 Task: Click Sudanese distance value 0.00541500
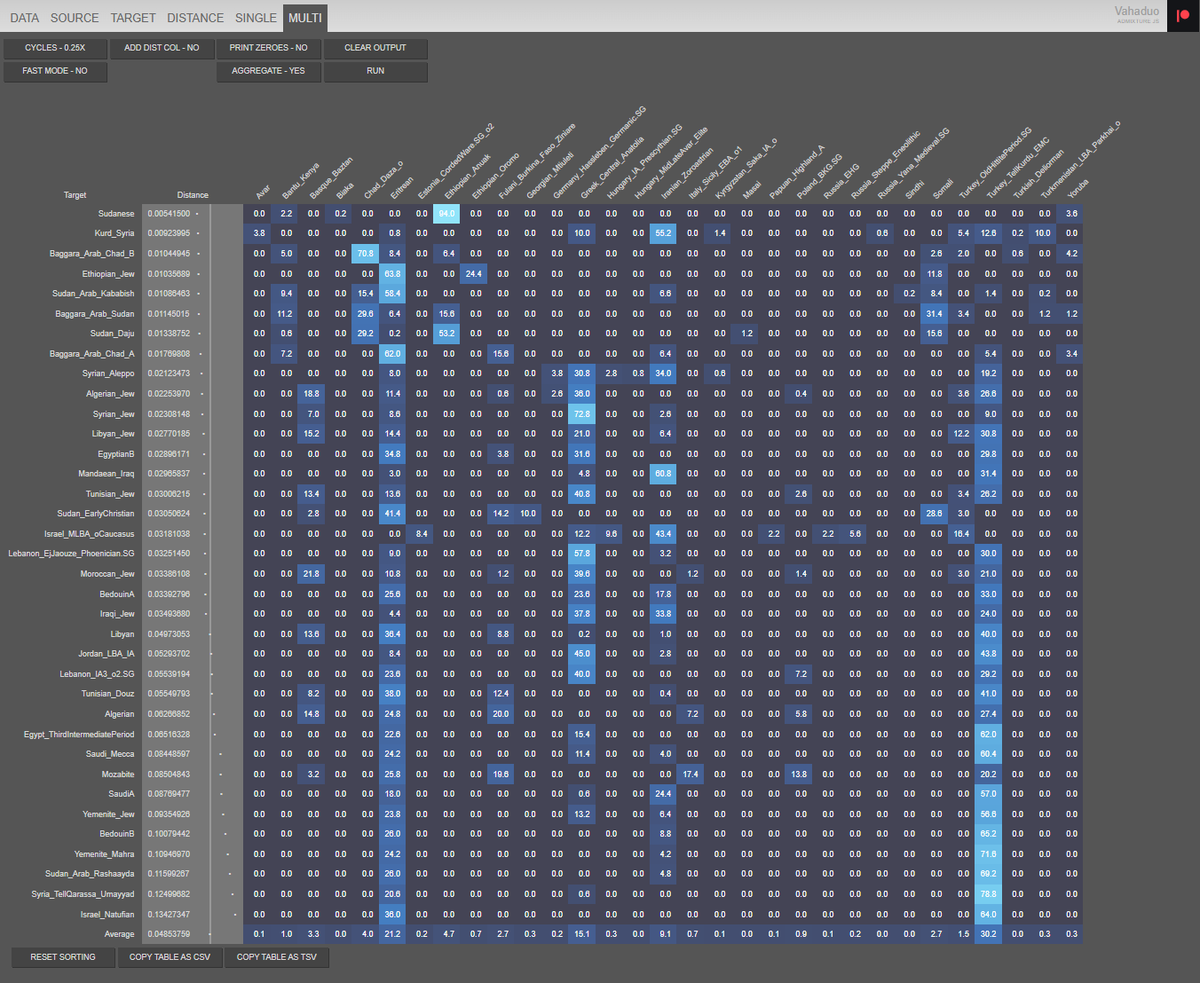(169, 214)
